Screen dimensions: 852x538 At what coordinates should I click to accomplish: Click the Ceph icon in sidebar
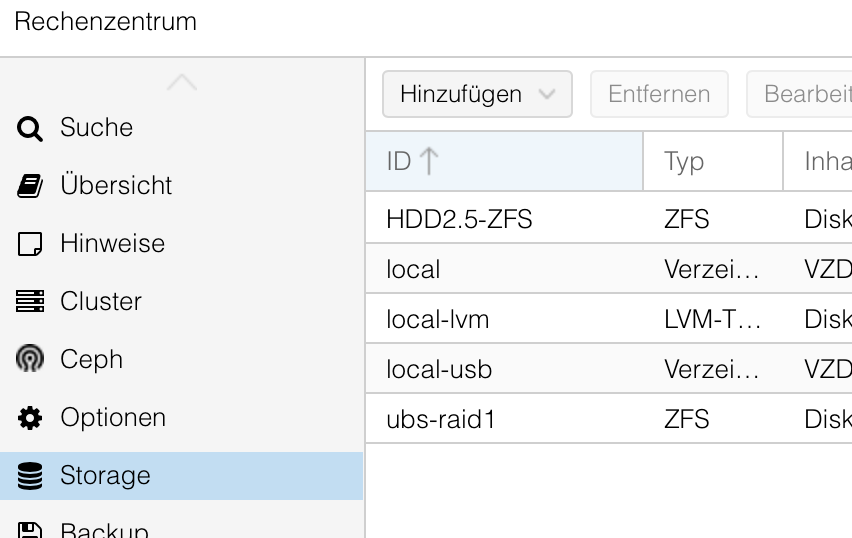click(30, 360)
